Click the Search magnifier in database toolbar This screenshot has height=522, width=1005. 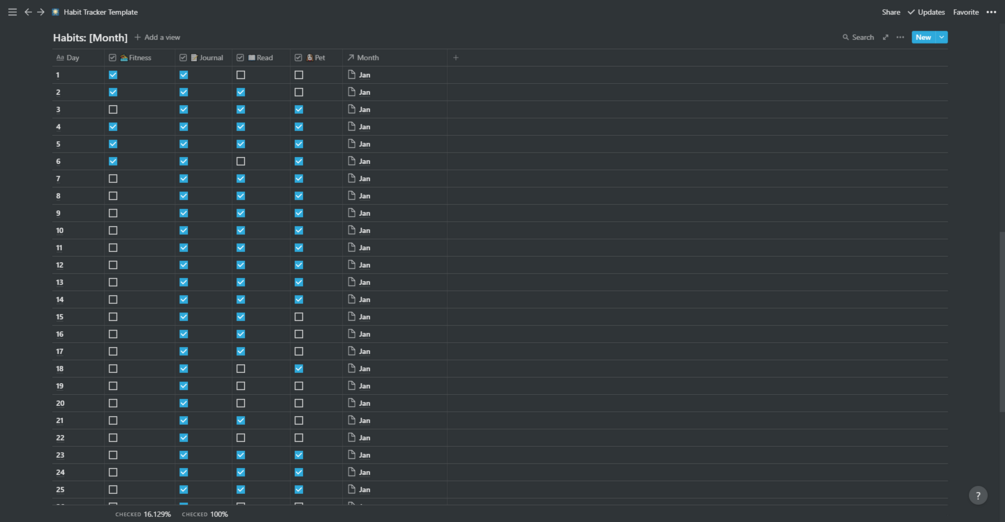coord(858,37)
